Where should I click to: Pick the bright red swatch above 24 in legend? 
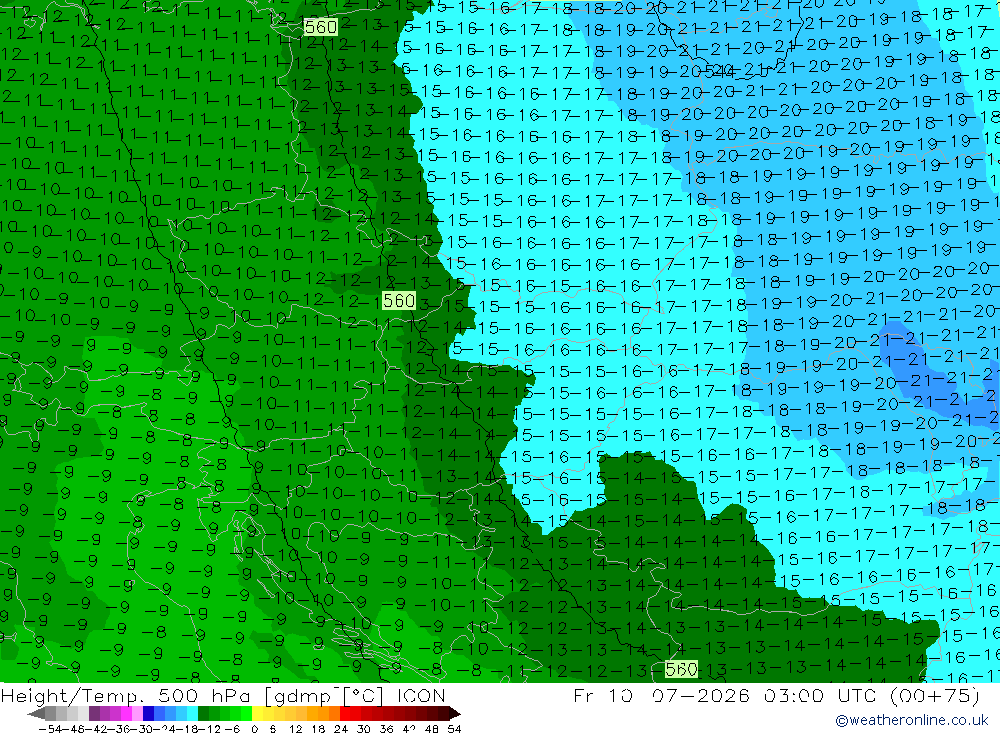point(345,713)
